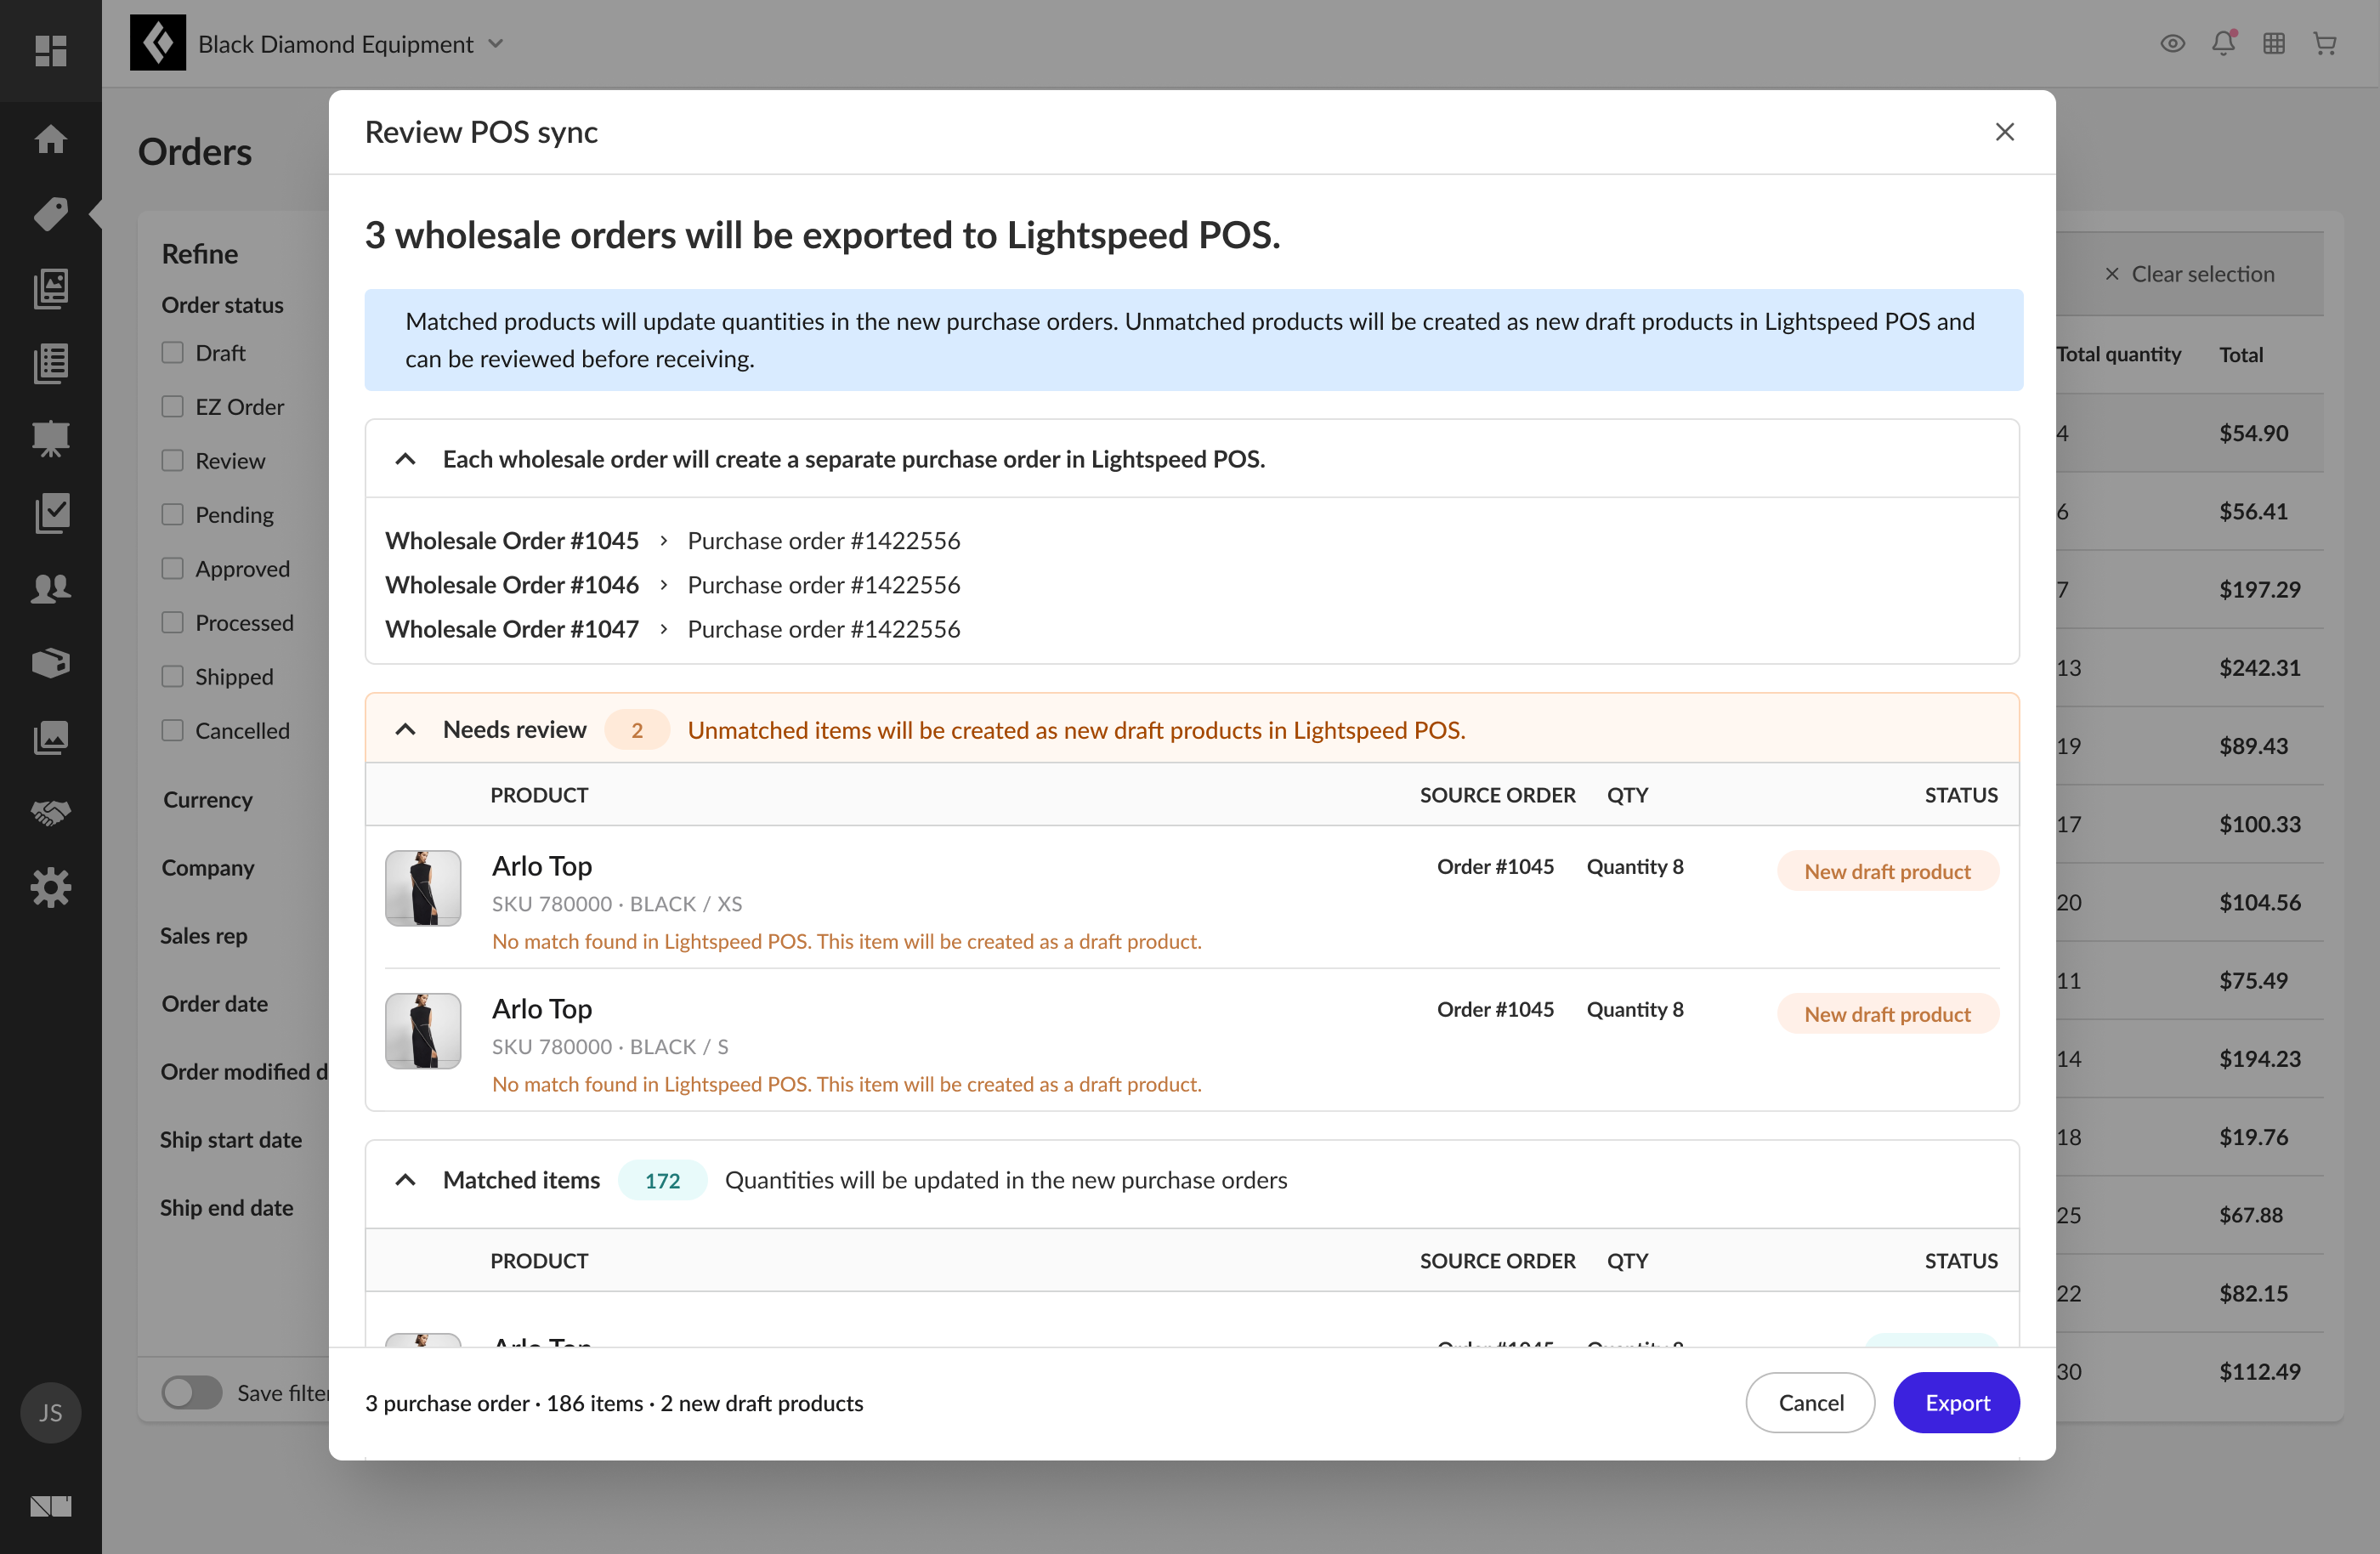Collapse the Matched items section

[x=405, y=1180]
